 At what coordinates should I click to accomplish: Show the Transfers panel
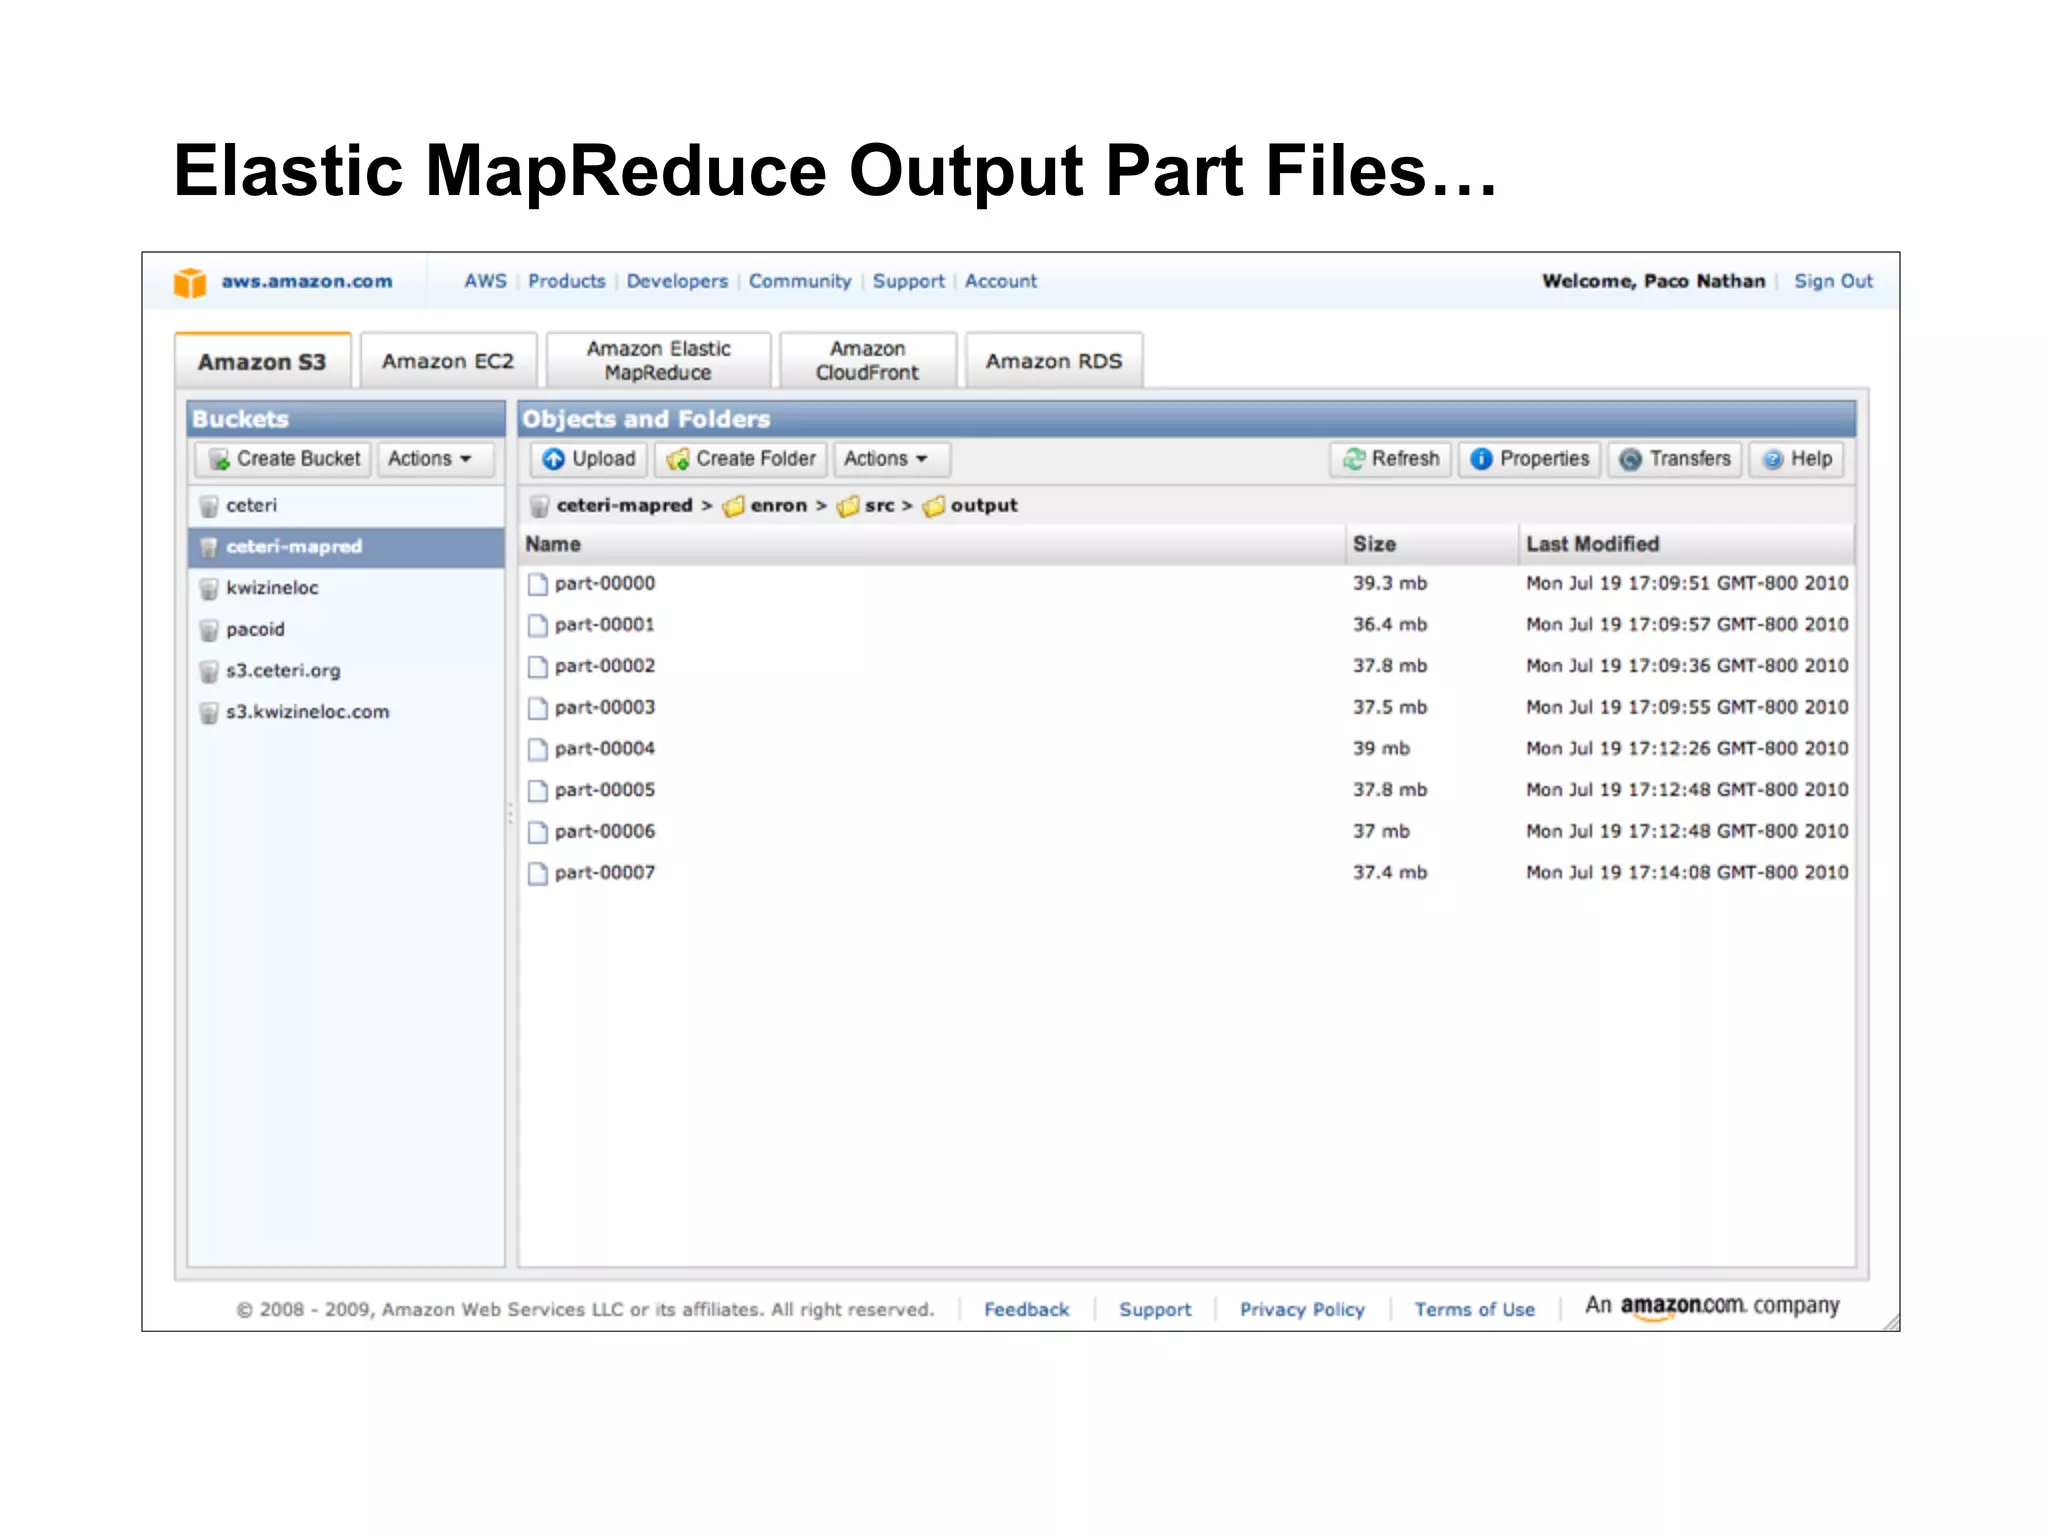coord(1675,459)
